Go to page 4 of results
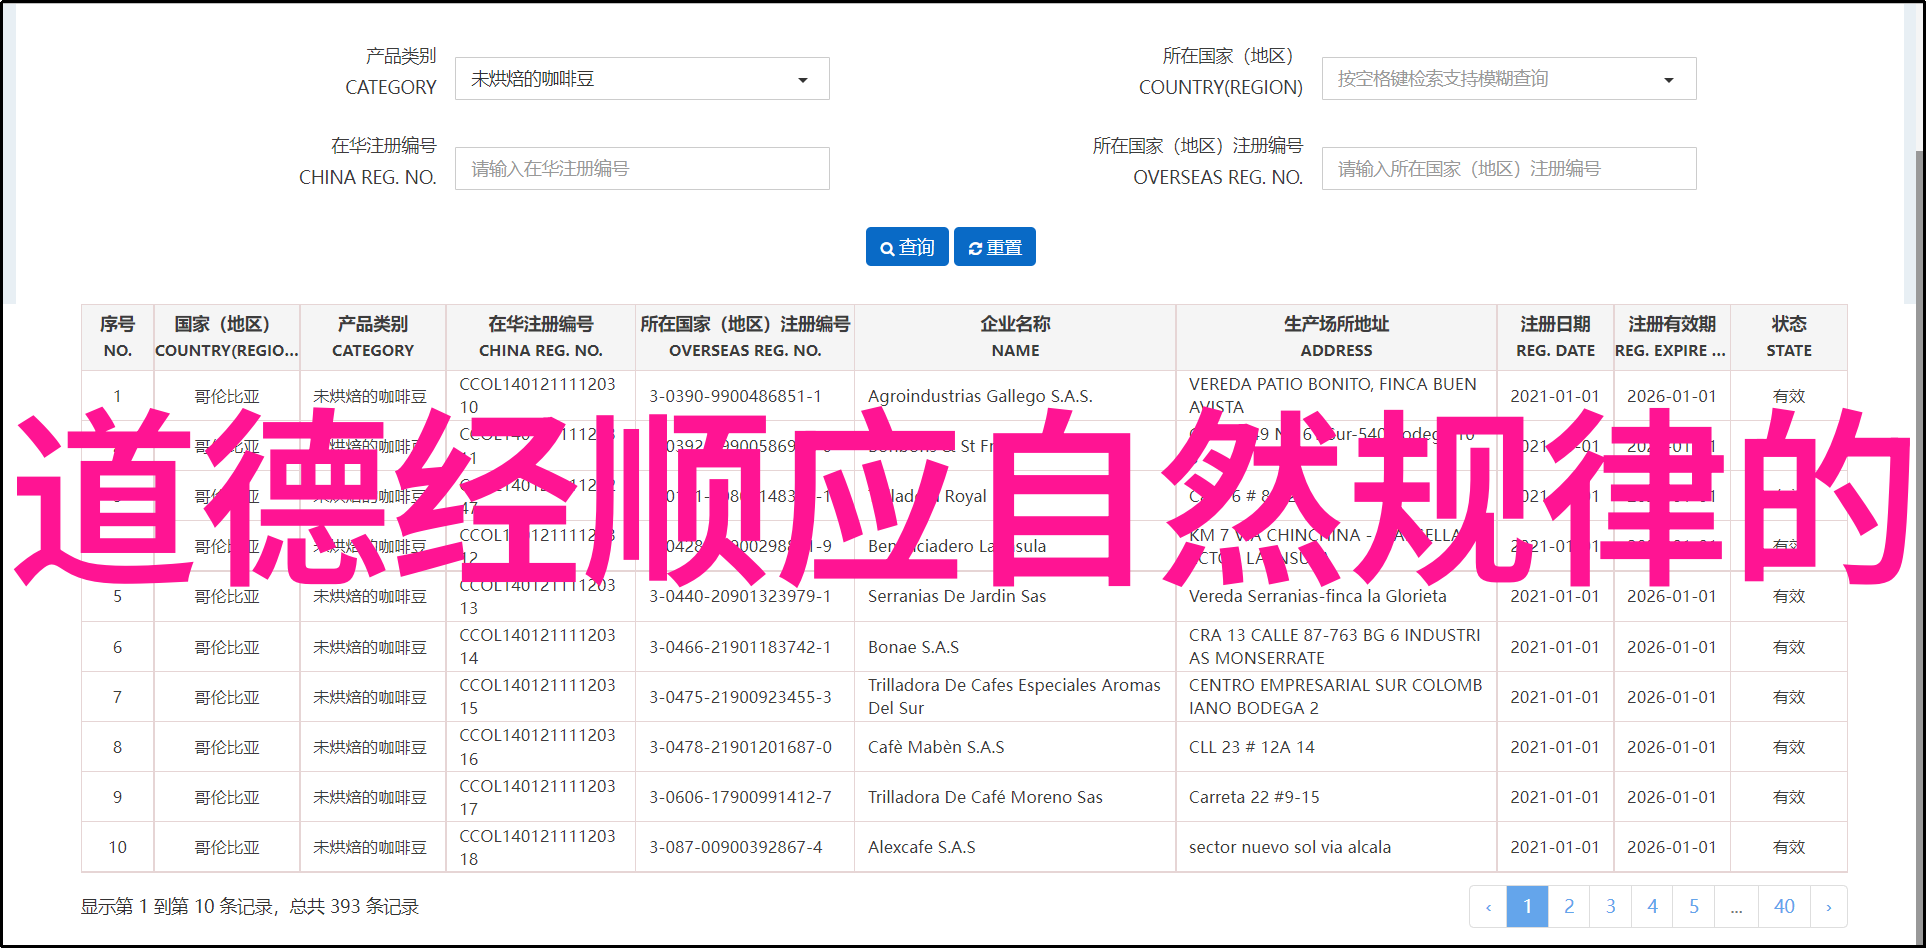The image size is (1927, 950). 1652,907
